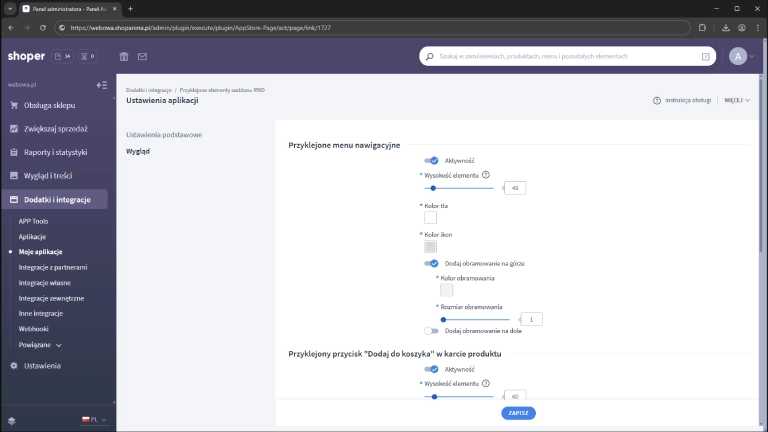Click the stacked layers icon in sidebar footer
The image size is (768, 432).
click(x=12, y=420)
